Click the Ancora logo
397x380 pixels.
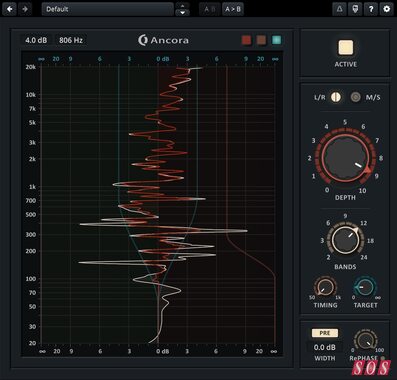coord(163,40)
